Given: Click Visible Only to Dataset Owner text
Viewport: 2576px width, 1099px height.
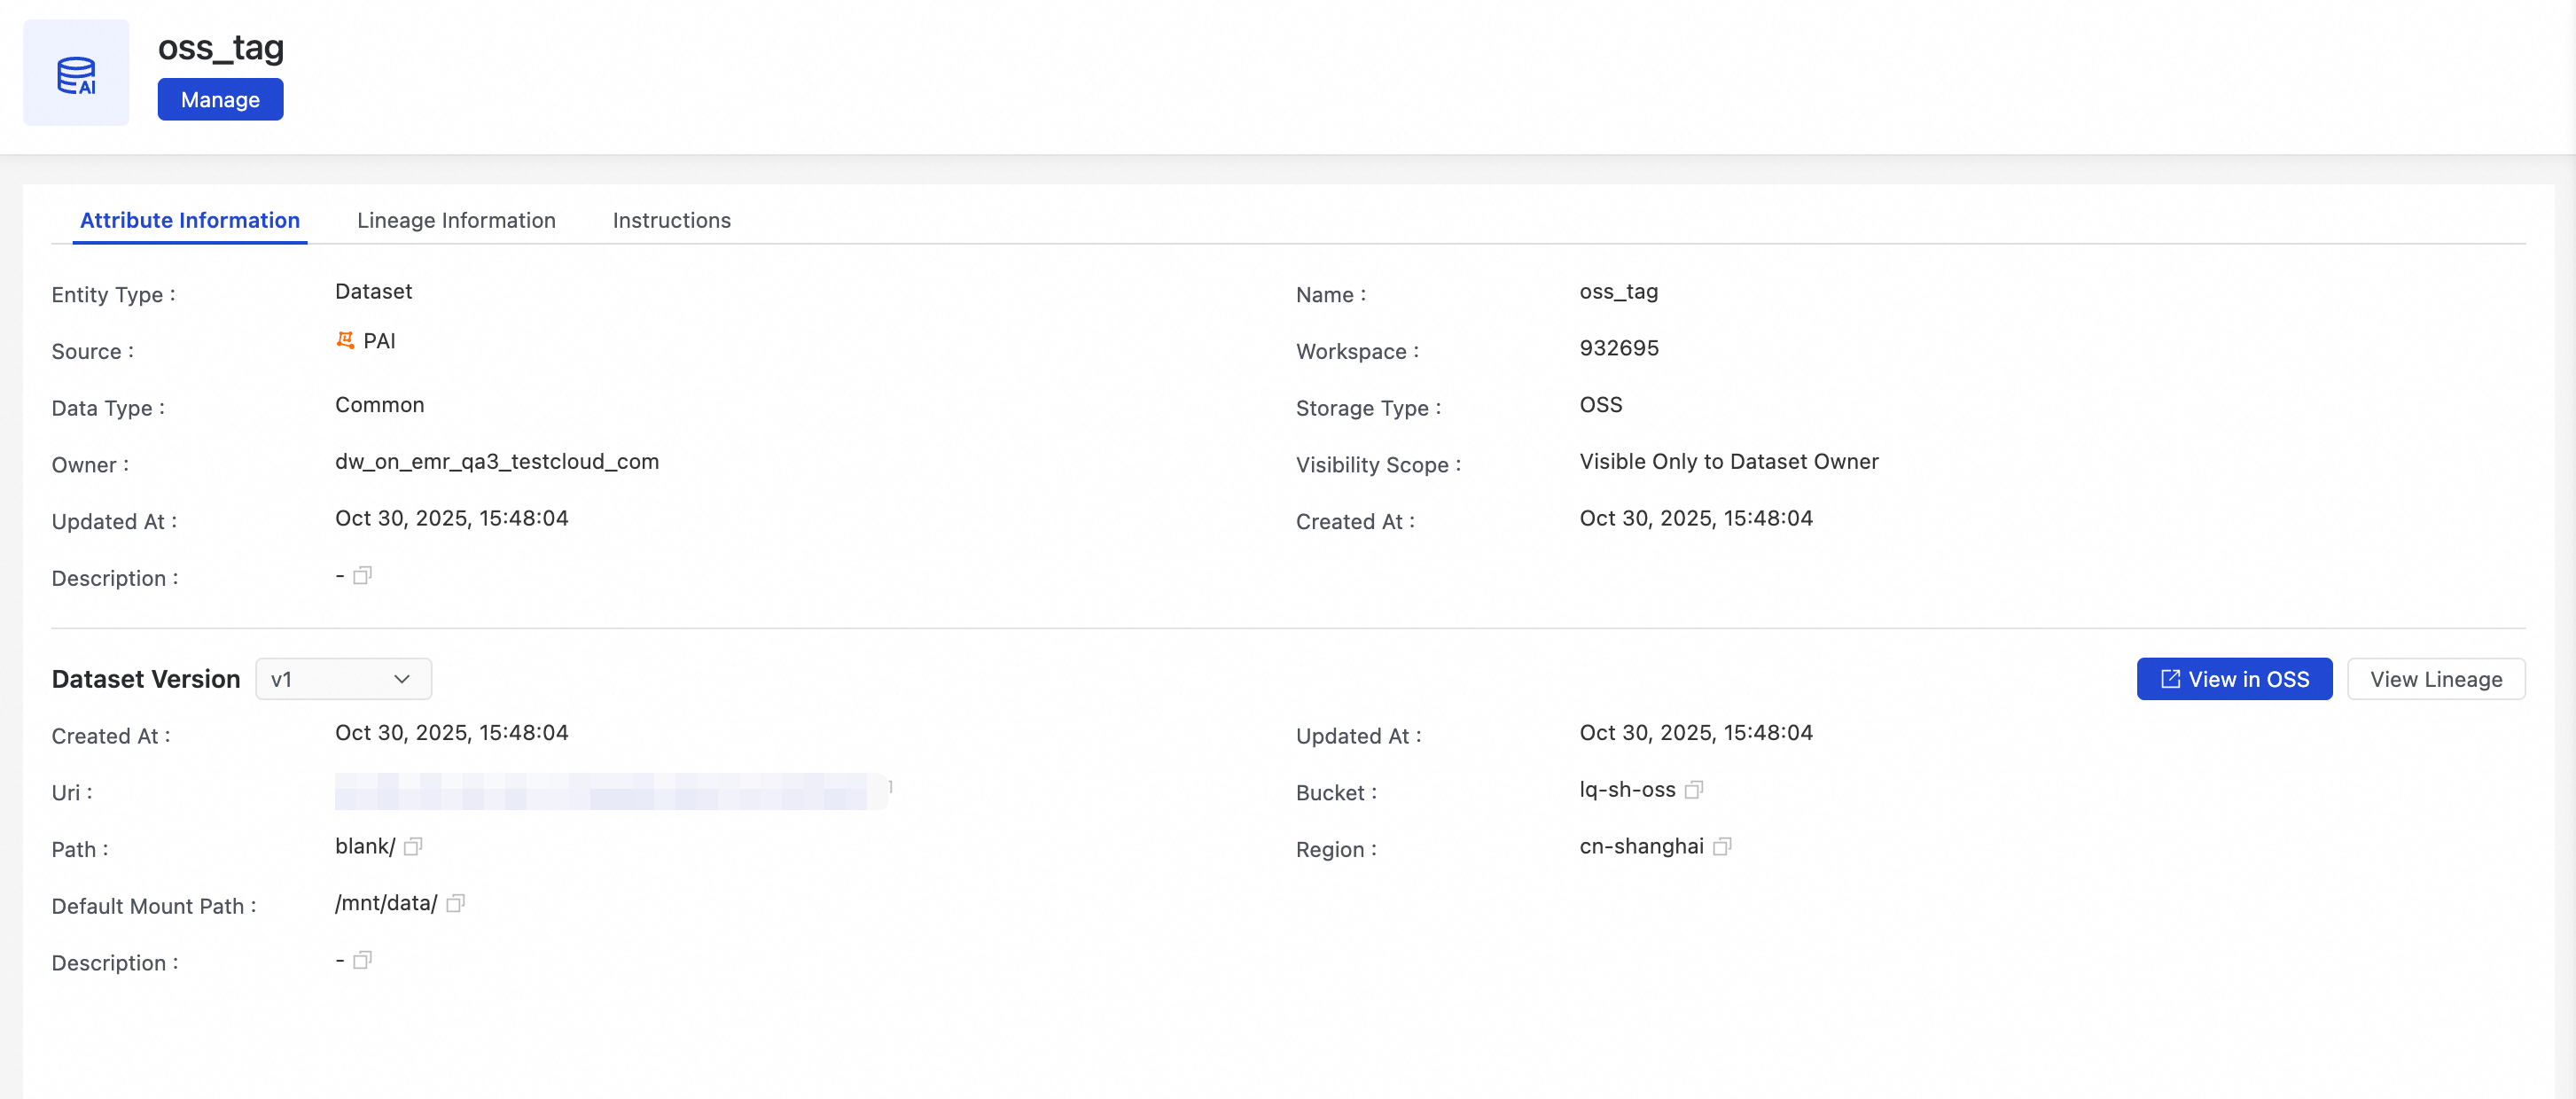Looking at the screenshot, I should [1728, 462].
